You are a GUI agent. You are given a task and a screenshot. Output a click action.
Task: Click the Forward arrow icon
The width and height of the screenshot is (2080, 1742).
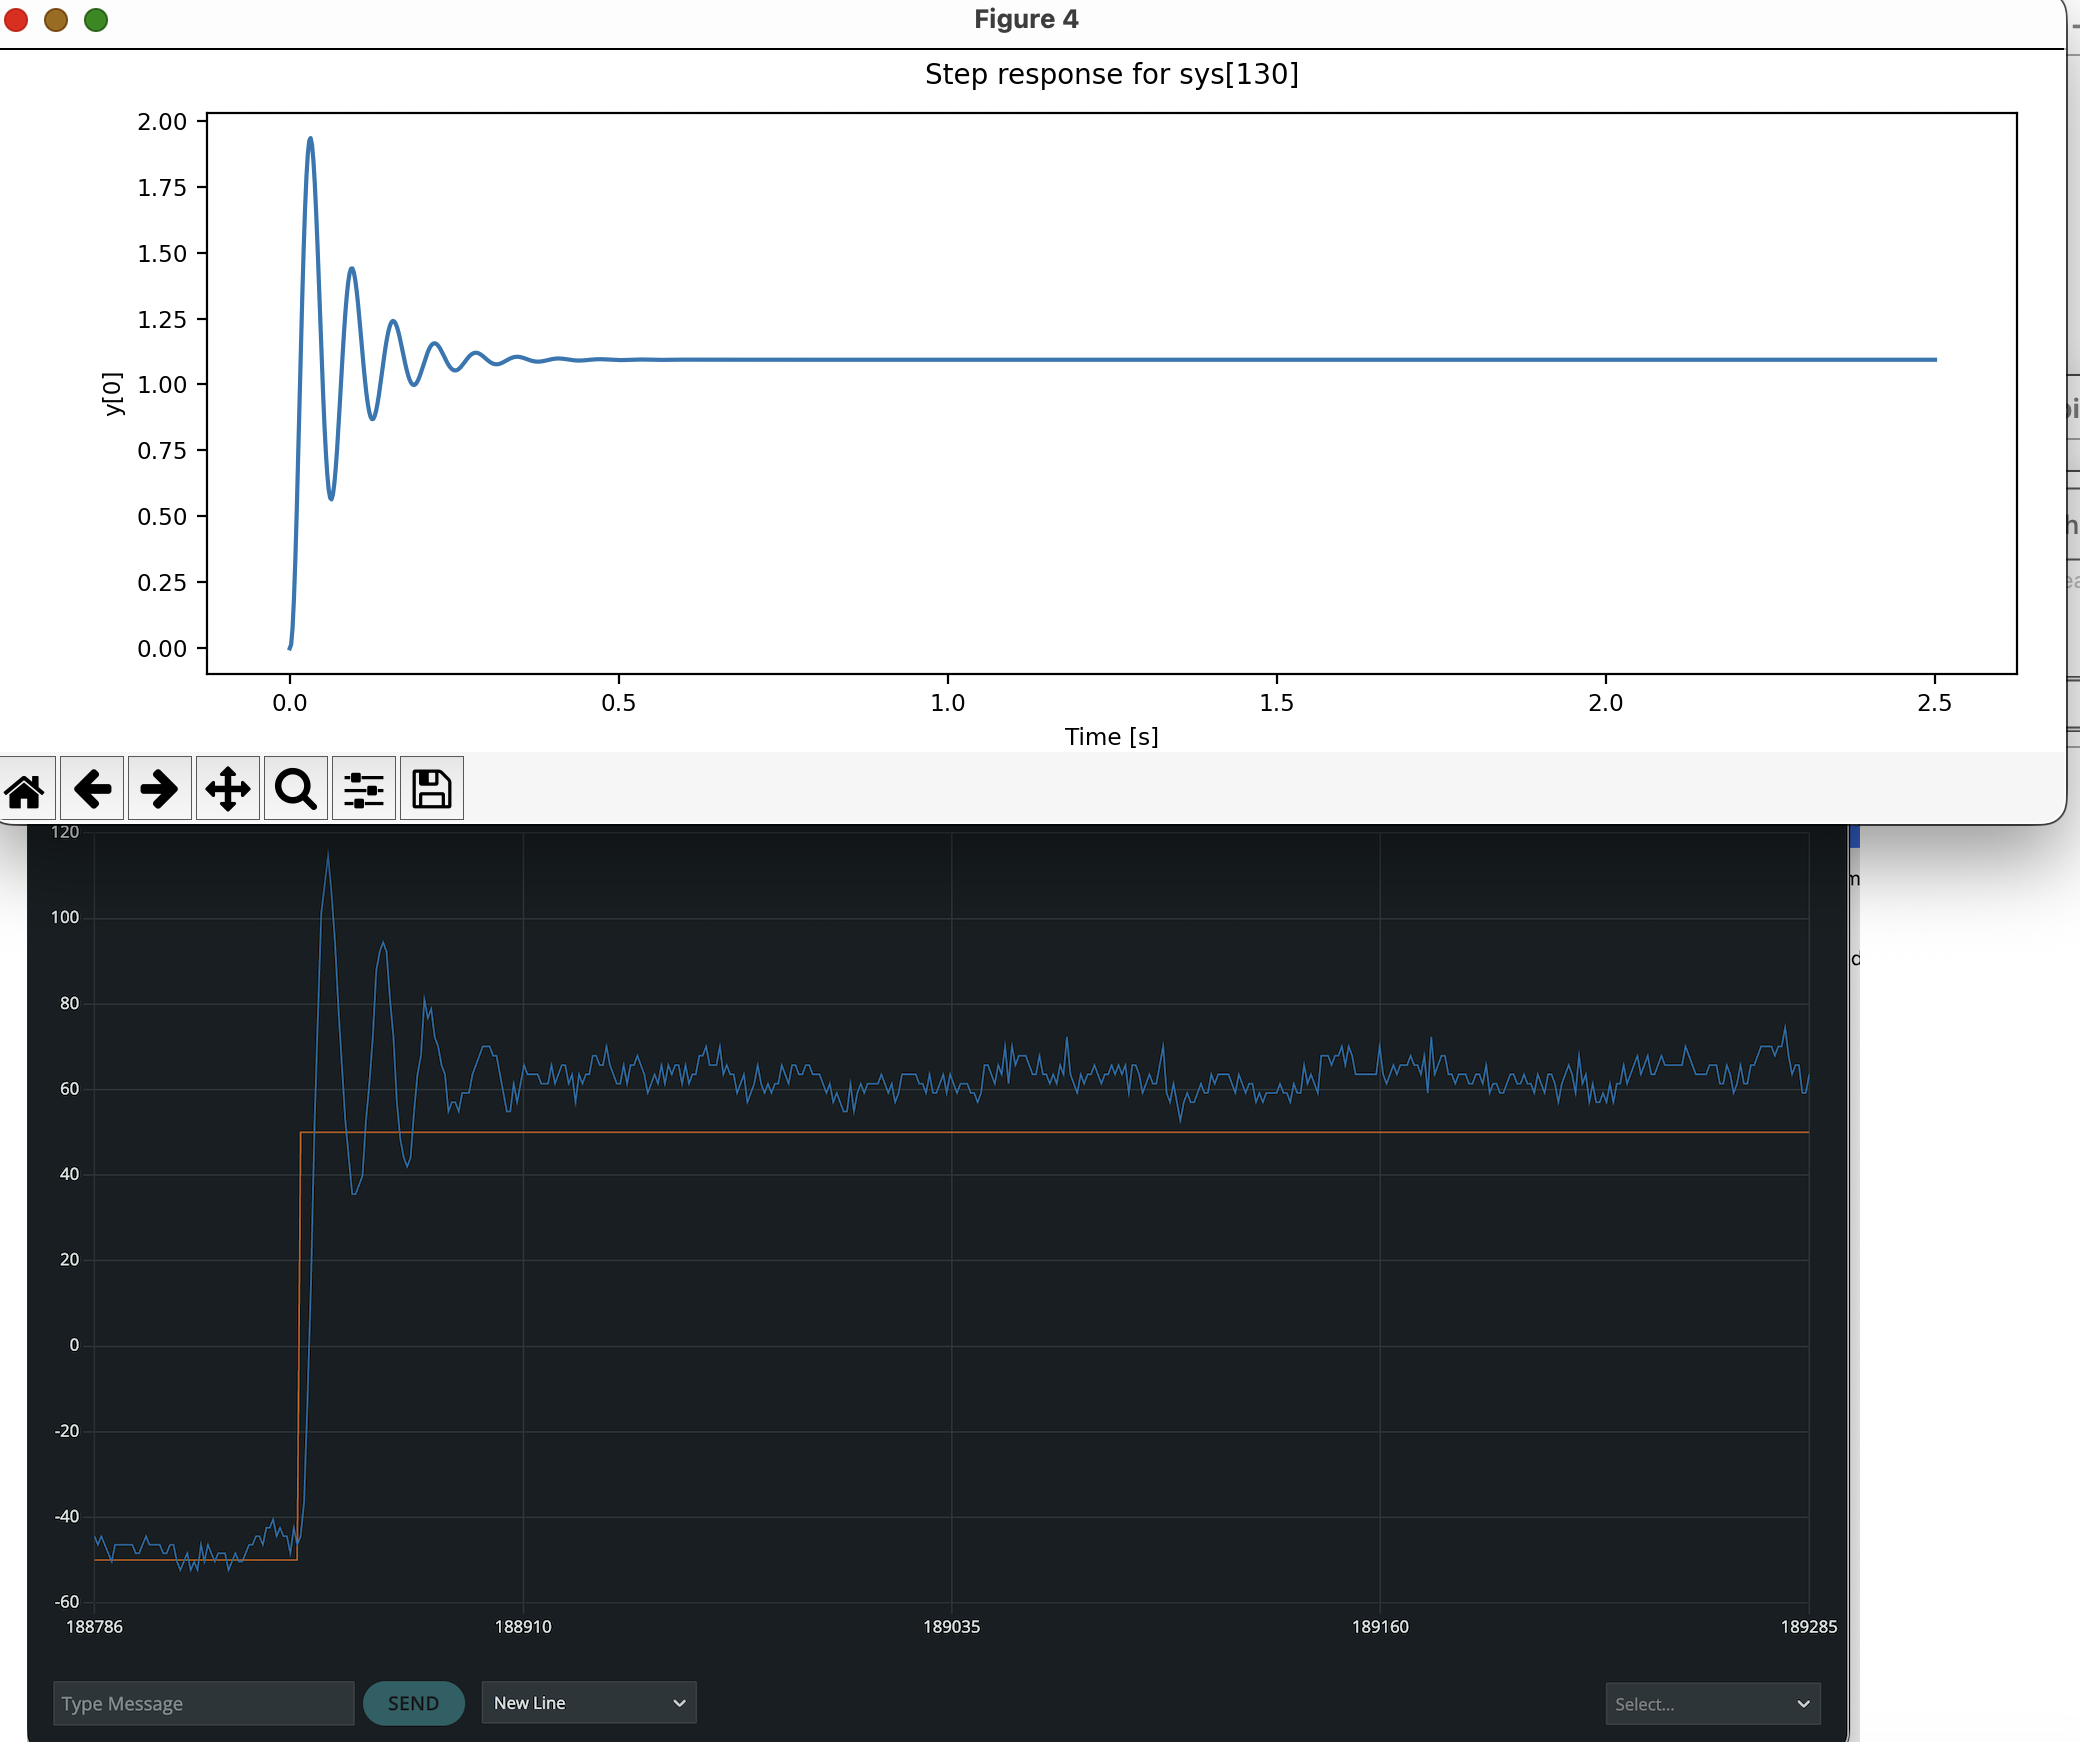160,789
